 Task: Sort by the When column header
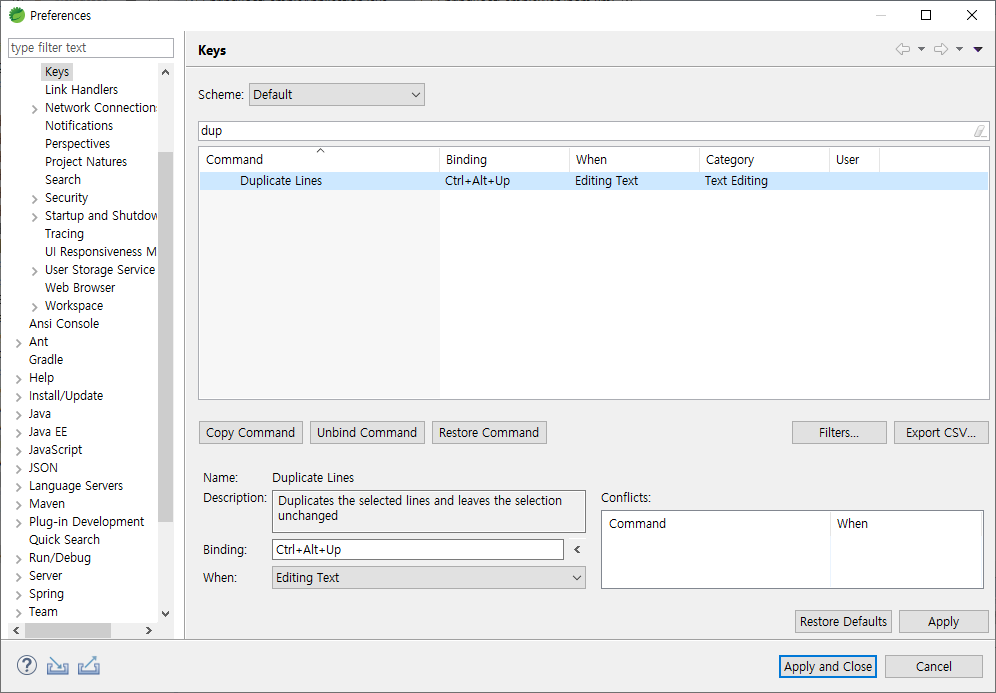click(634, 159)
